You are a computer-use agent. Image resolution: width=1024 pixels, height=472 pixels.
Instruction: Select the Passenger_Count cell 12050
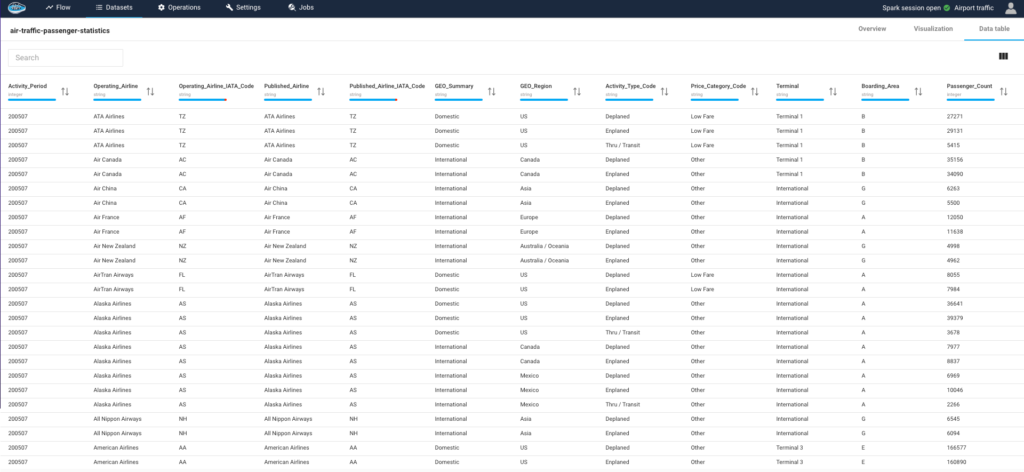tap(955, 217)
